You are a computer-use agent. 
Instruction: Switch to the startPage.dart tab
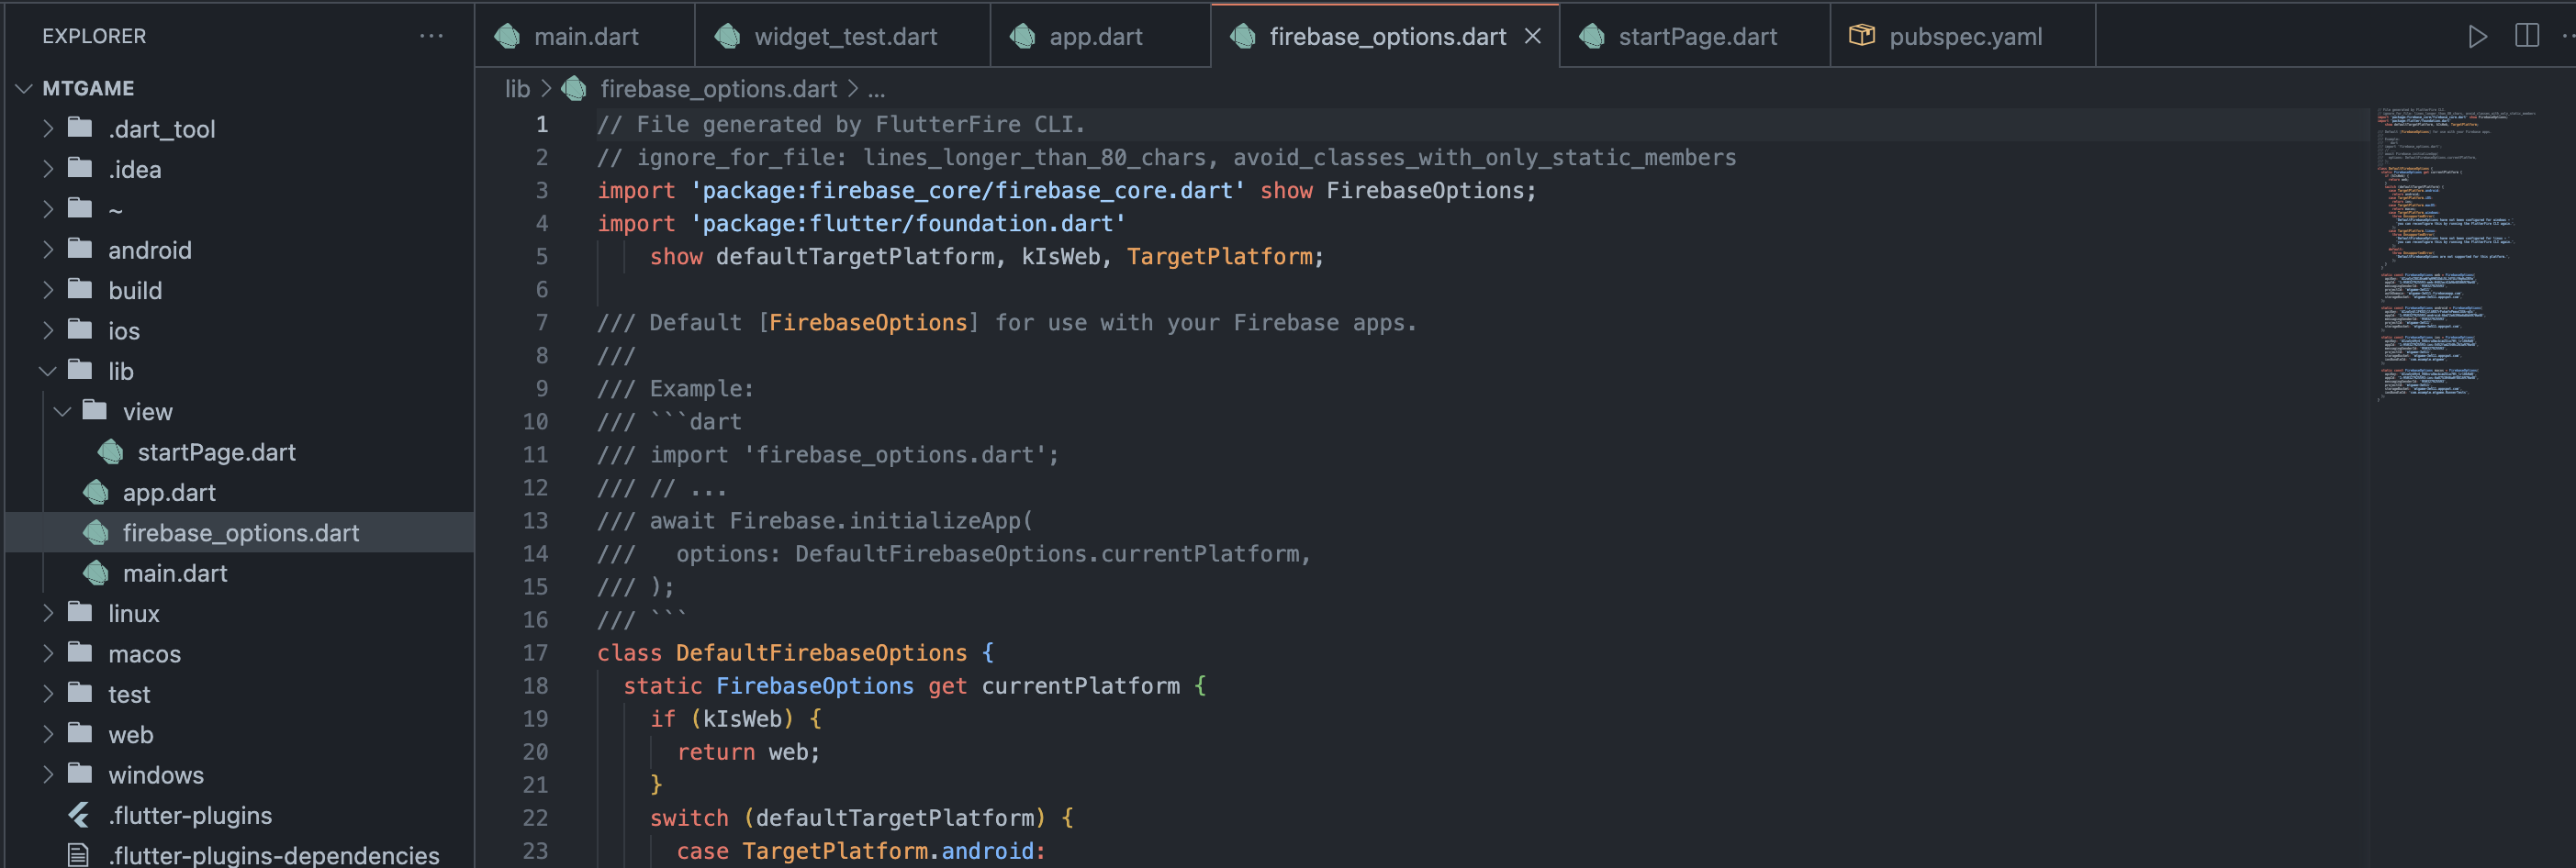pyautogui.click(x=1695, y=36)
